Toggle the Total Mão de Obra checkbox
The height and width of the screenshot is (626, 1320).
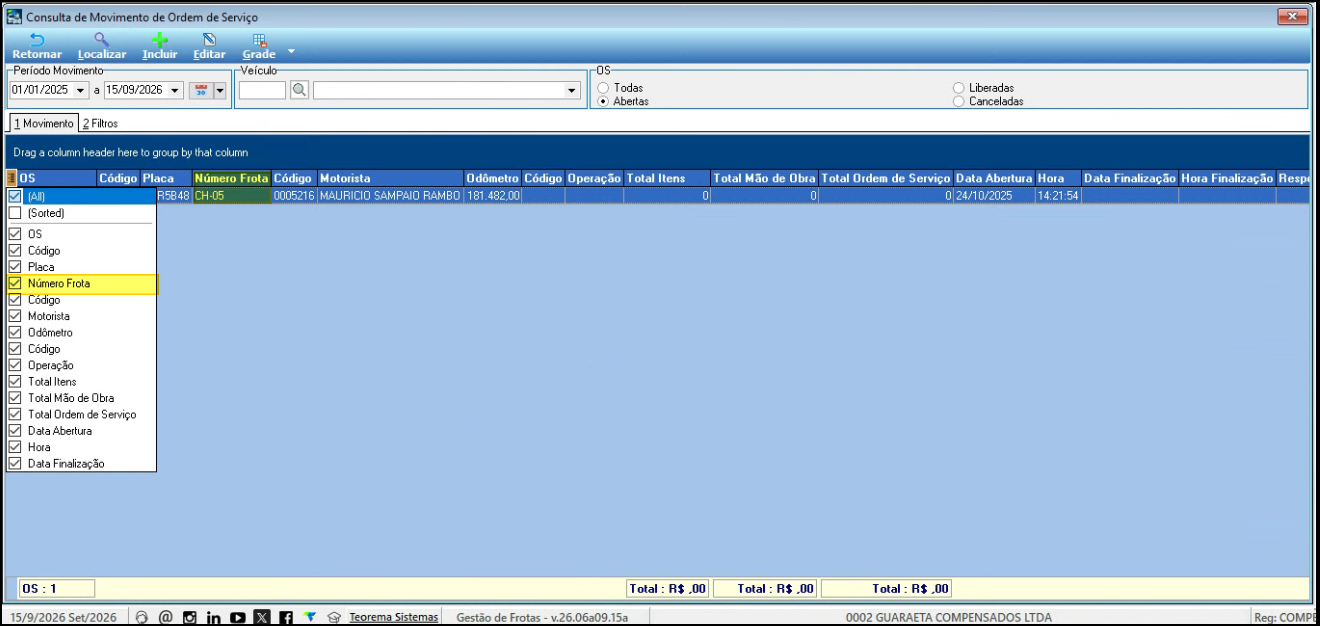[x=14, y=398]
